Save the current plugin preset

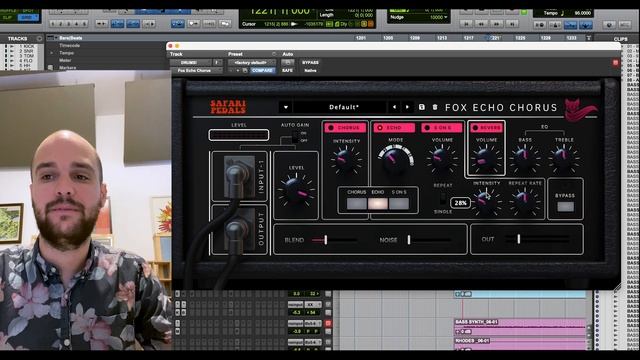pos(422,107)
